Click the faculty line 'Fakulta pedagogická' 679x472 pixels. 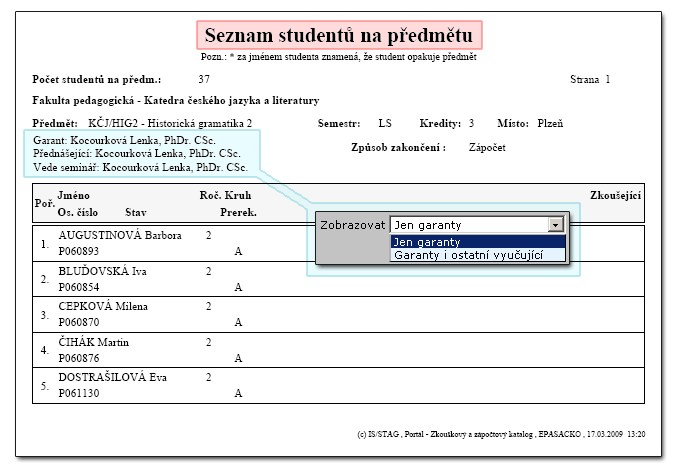point(176,100)
